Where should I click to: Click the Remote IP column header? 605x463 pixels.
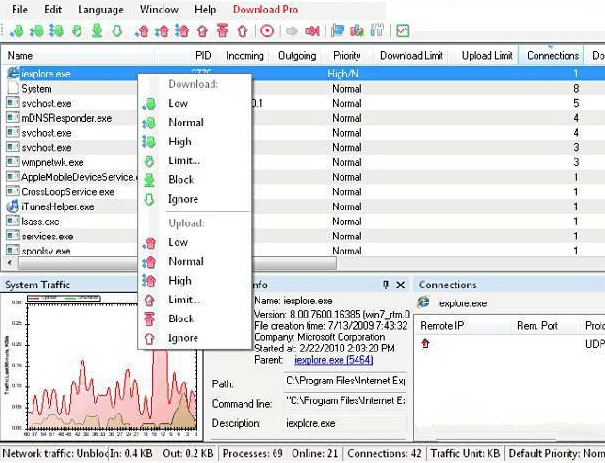tap(463, 326)
